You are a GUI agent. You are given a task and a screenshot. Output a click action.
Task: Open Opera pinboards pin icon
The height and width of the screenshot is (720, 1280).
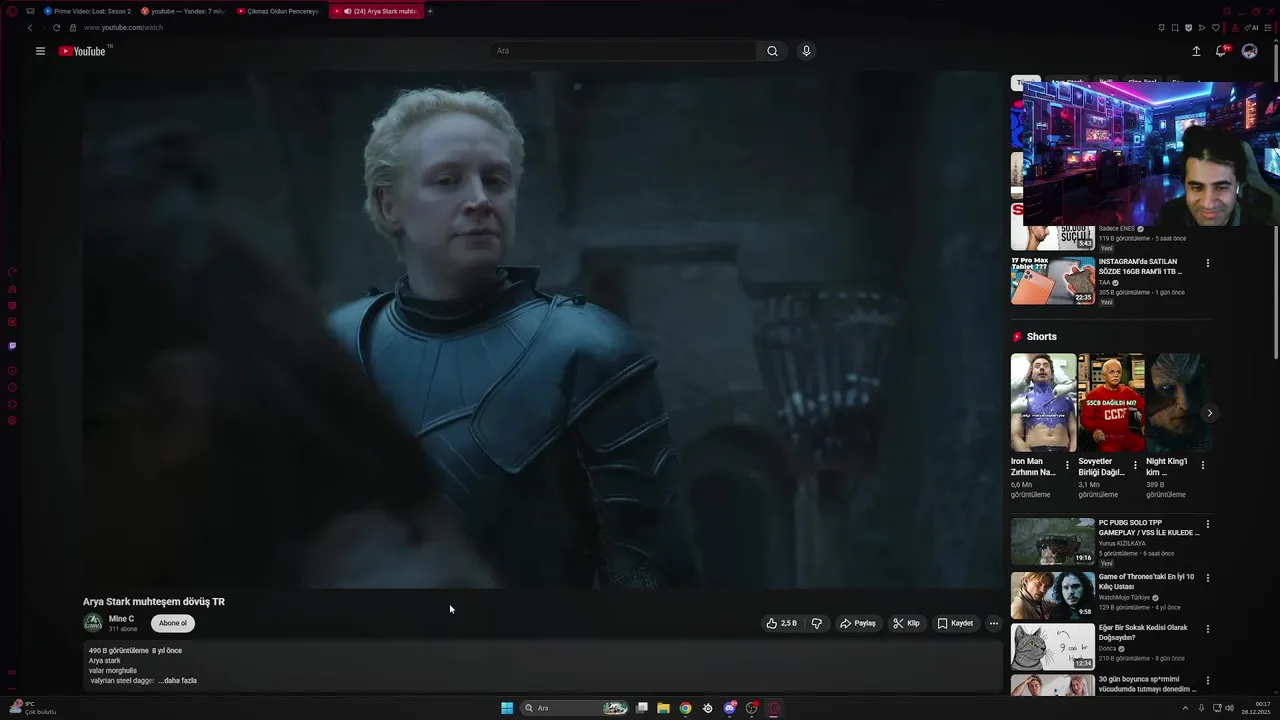pyautogui.click(x=1161, y=28)
